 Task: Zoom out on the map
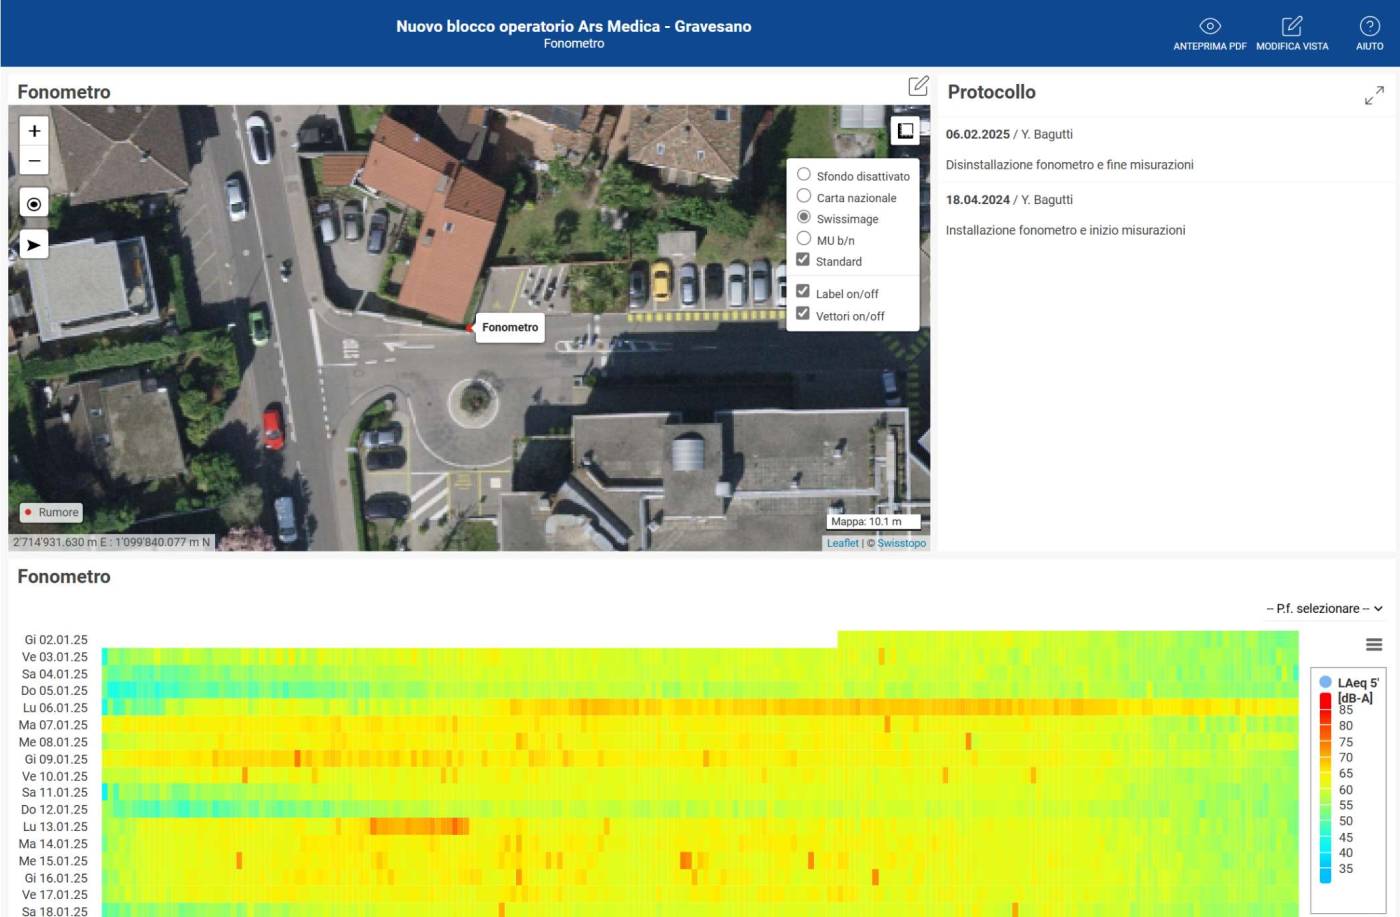(x=34, y=160)
